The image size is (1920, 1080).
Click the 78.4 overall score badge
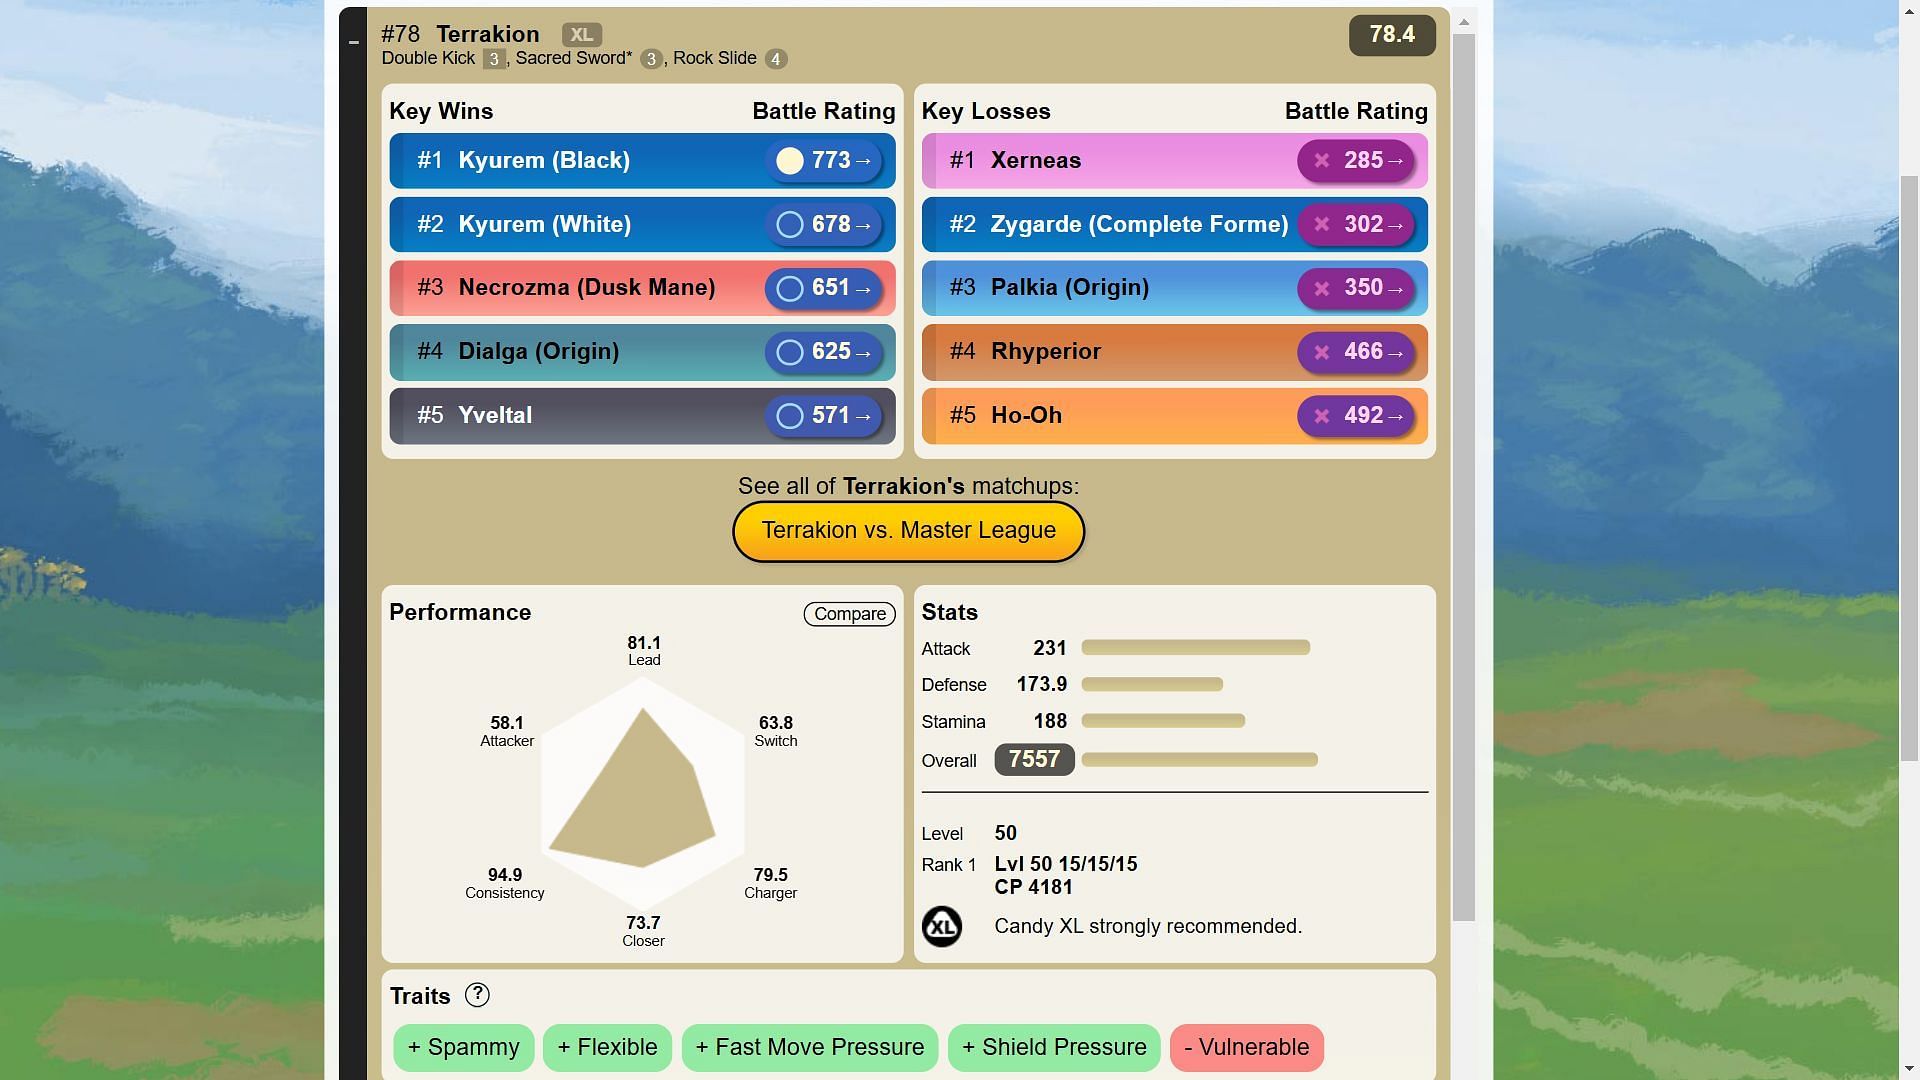click(x=1392, y=35)
